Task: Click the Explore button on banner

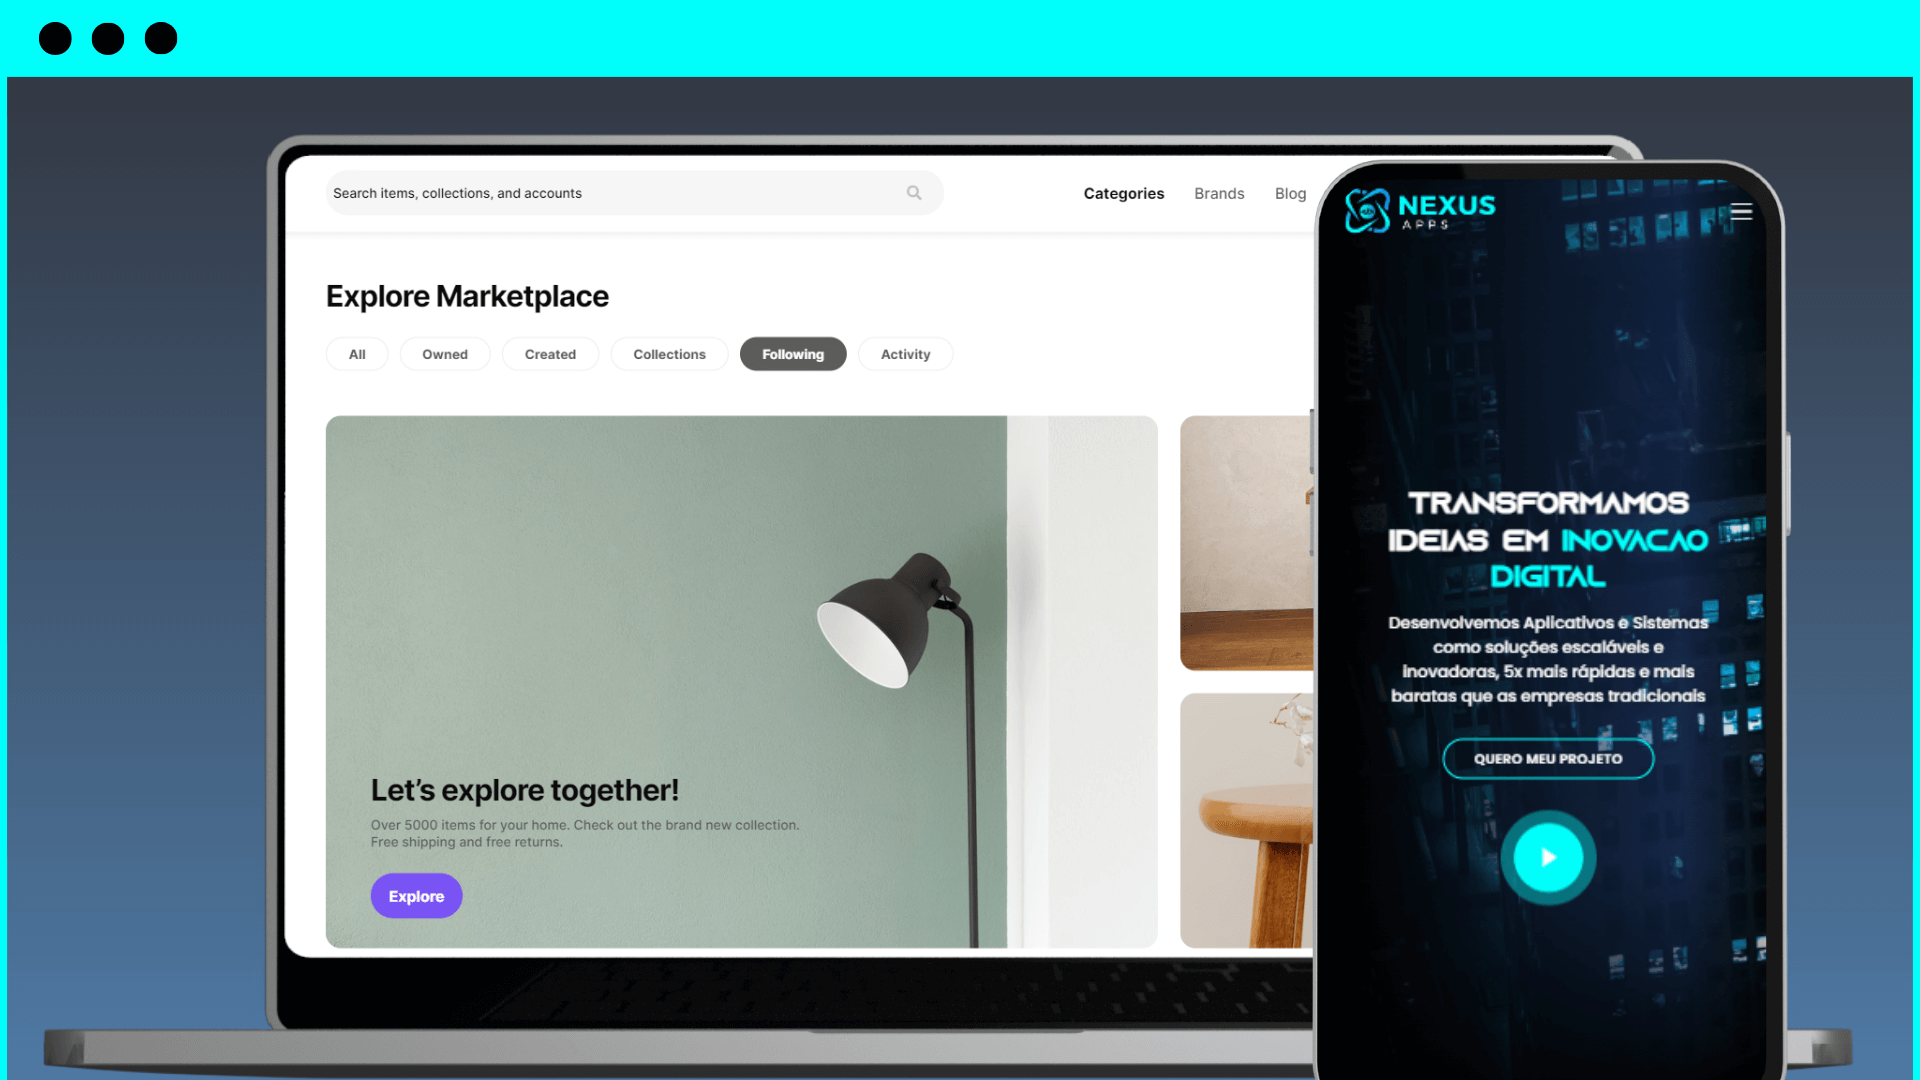Action: [x=417, y=895]
